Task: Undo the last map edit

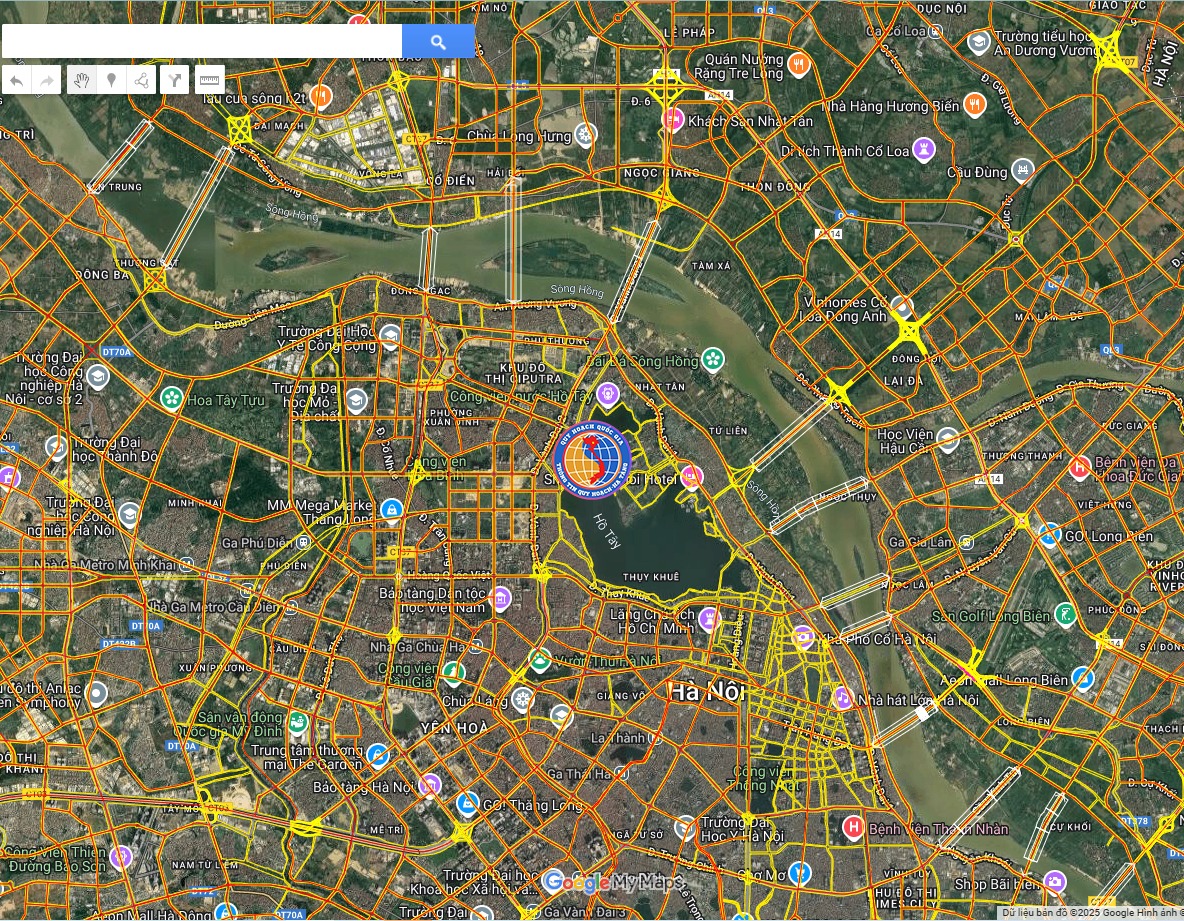Action: (x=17, y=80)
